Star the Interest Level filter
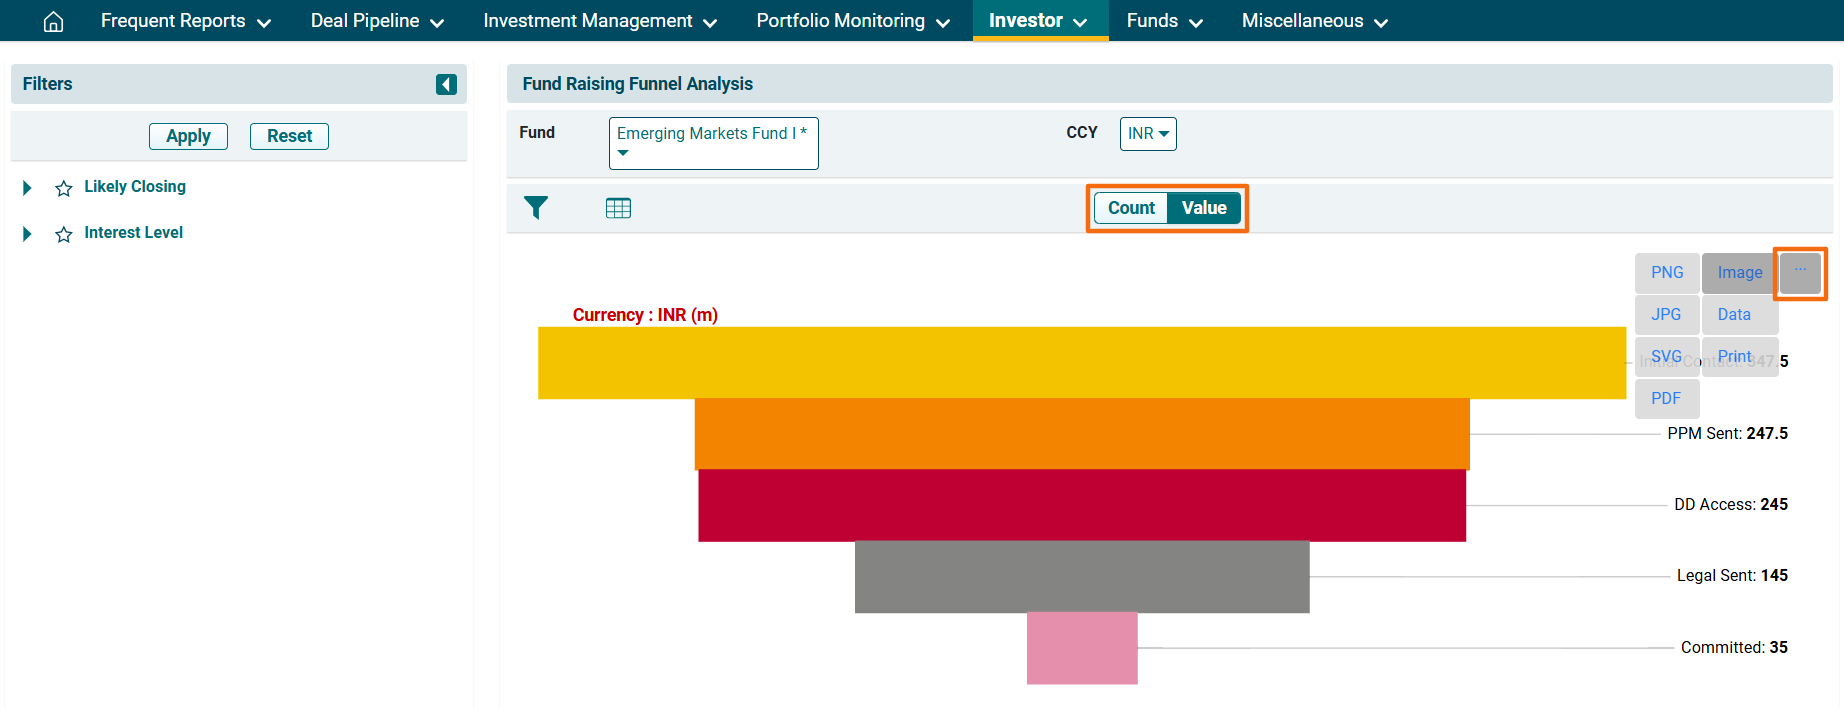1844x708 pixels. pyautogui.click(x=64, y=234)
